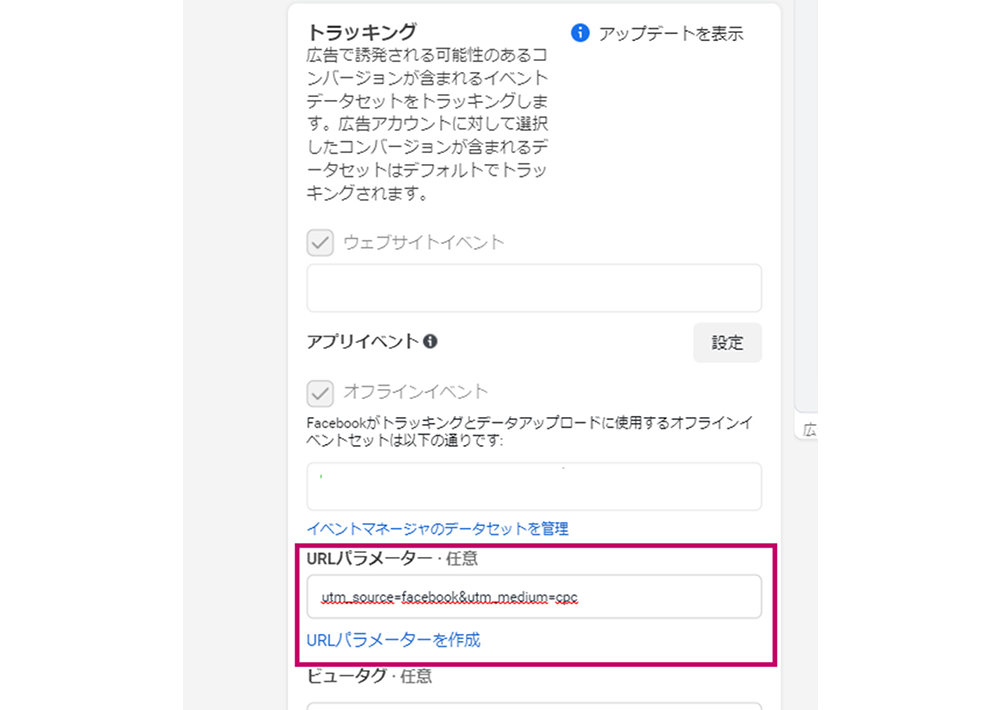This screenshot has width=1000, height=710.
Task: Click the Facebook offline tracking description text
Action: click(x=530, y=431)
